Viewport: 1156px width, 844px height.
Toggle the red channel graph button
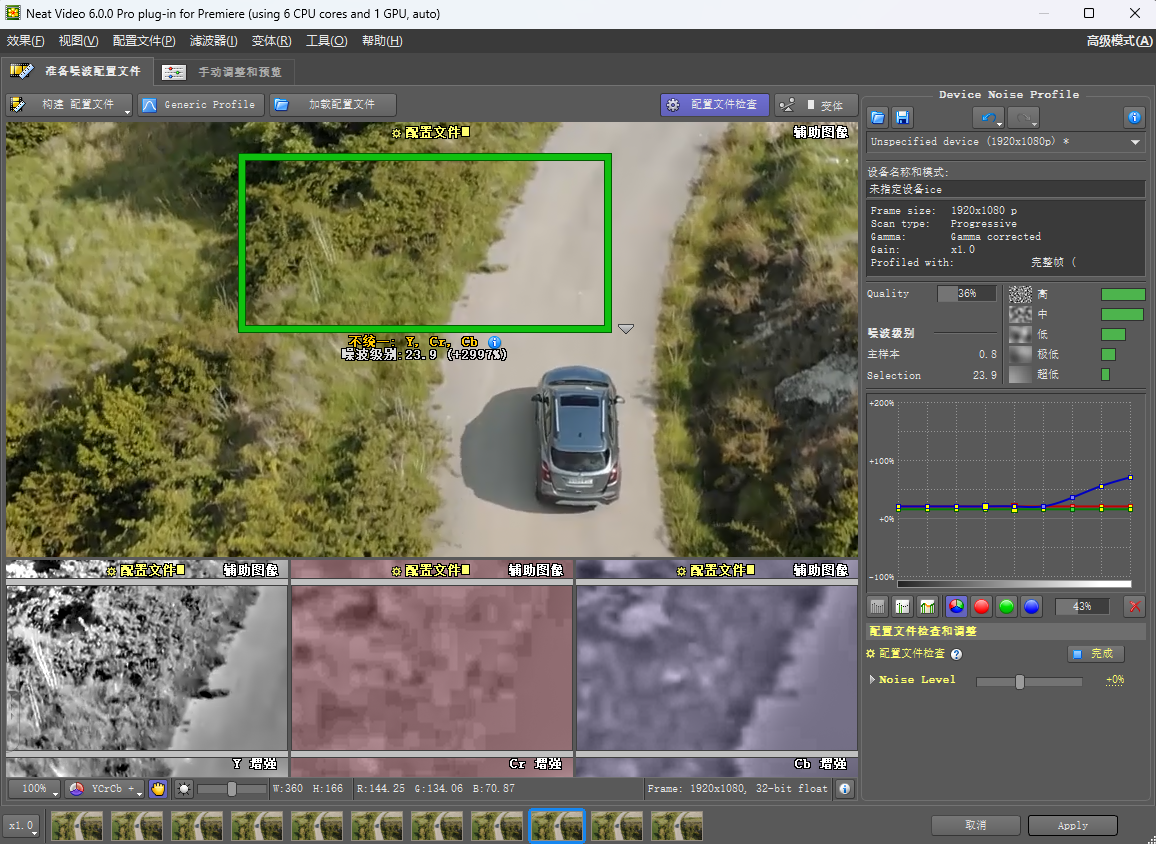click(982, 607)
